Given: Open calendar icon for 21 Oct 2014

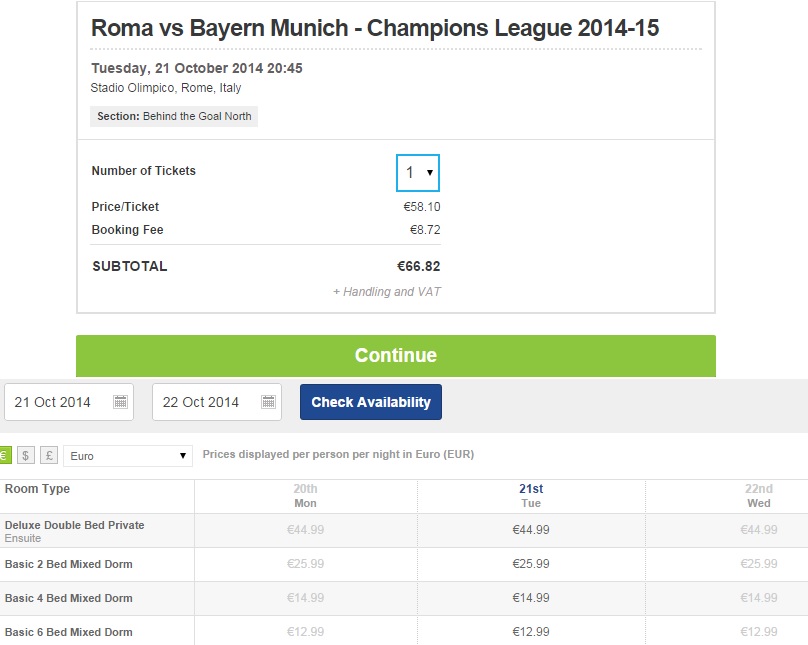Looking at the screenshot, I should [120, 402].
